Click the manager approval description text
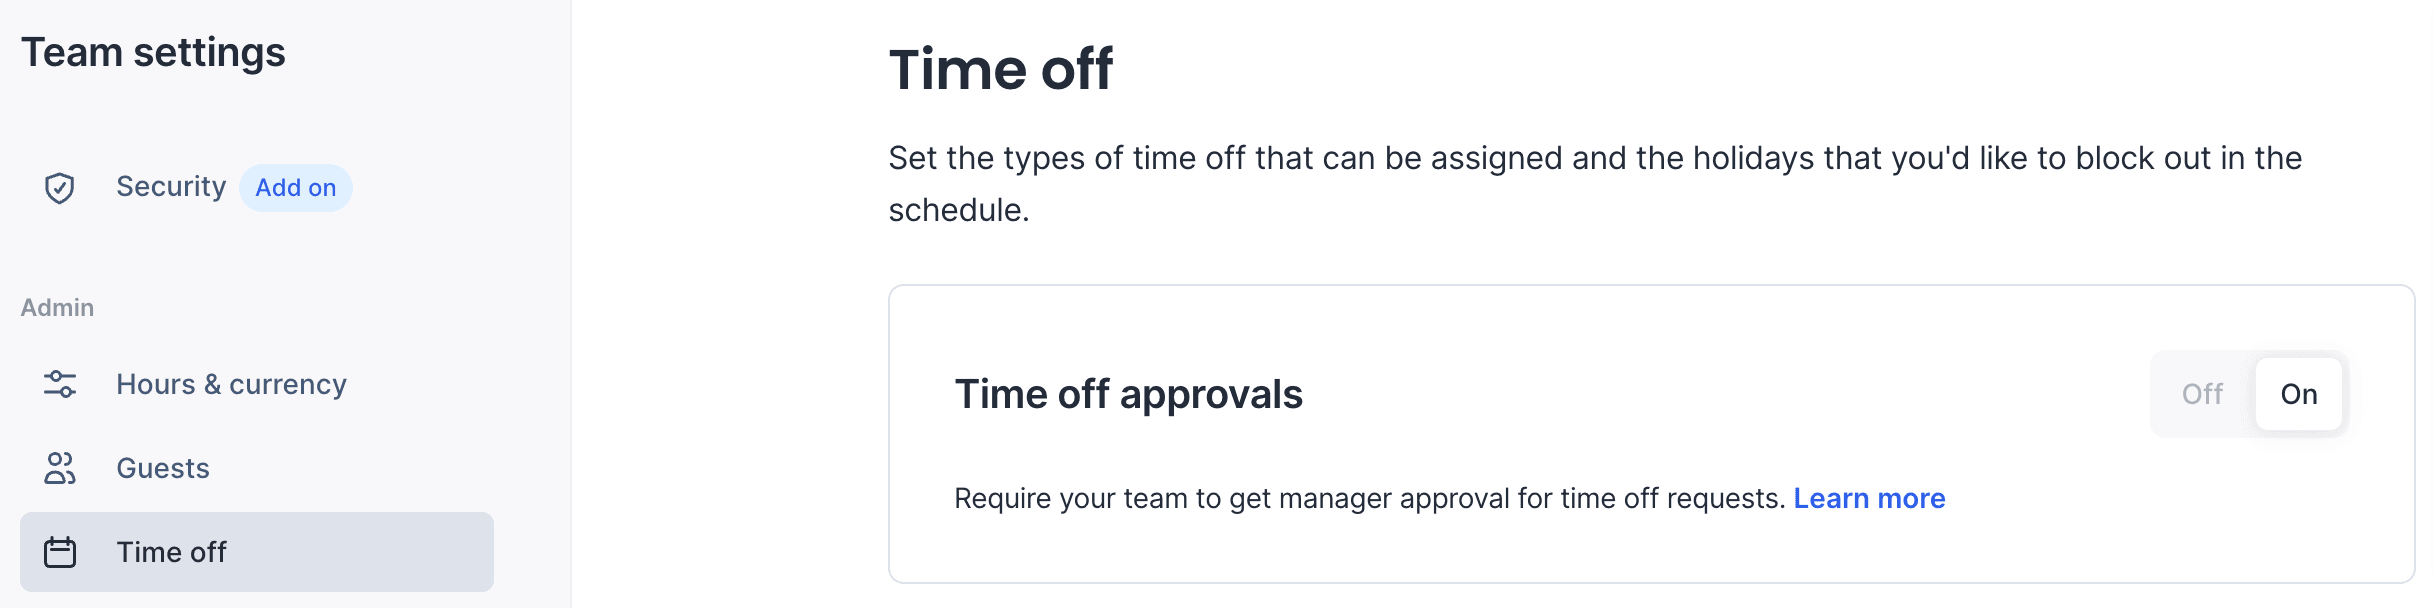This screenshot has width=2434, height=608. [x=1369, y=498]
